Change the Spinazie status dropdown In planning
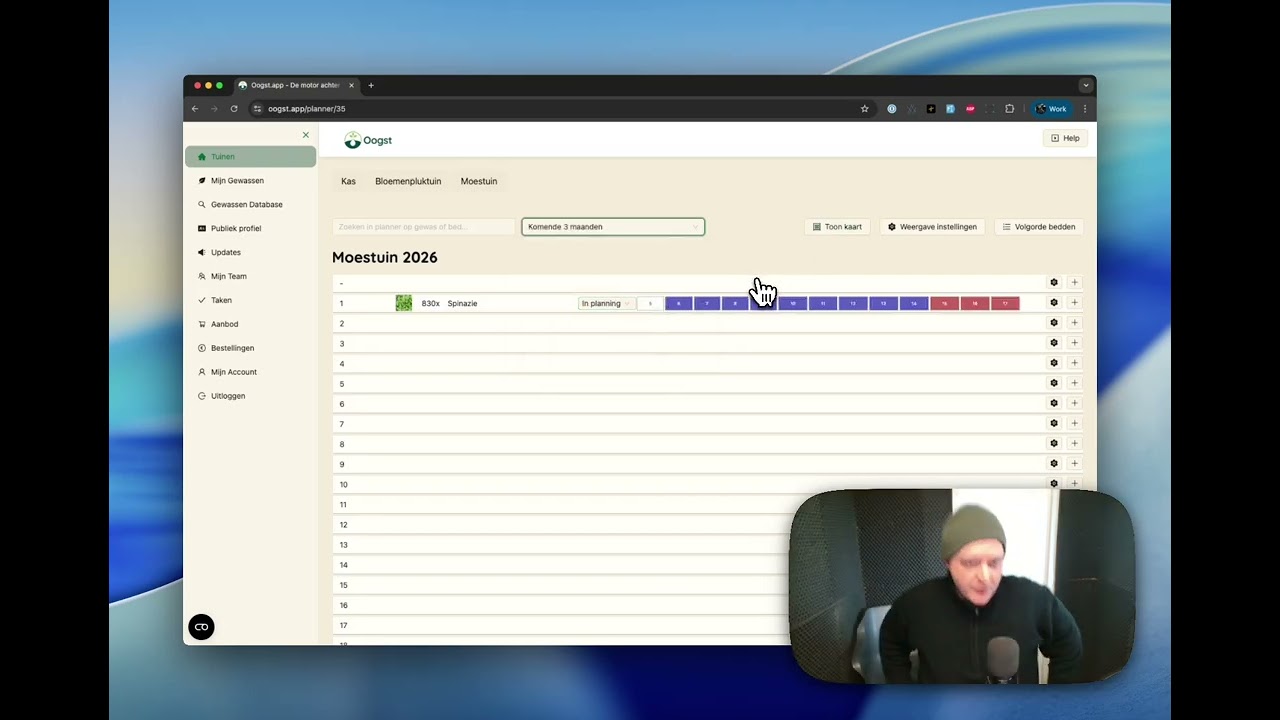This screenshot has width=1280, height=720. (606, 303)
